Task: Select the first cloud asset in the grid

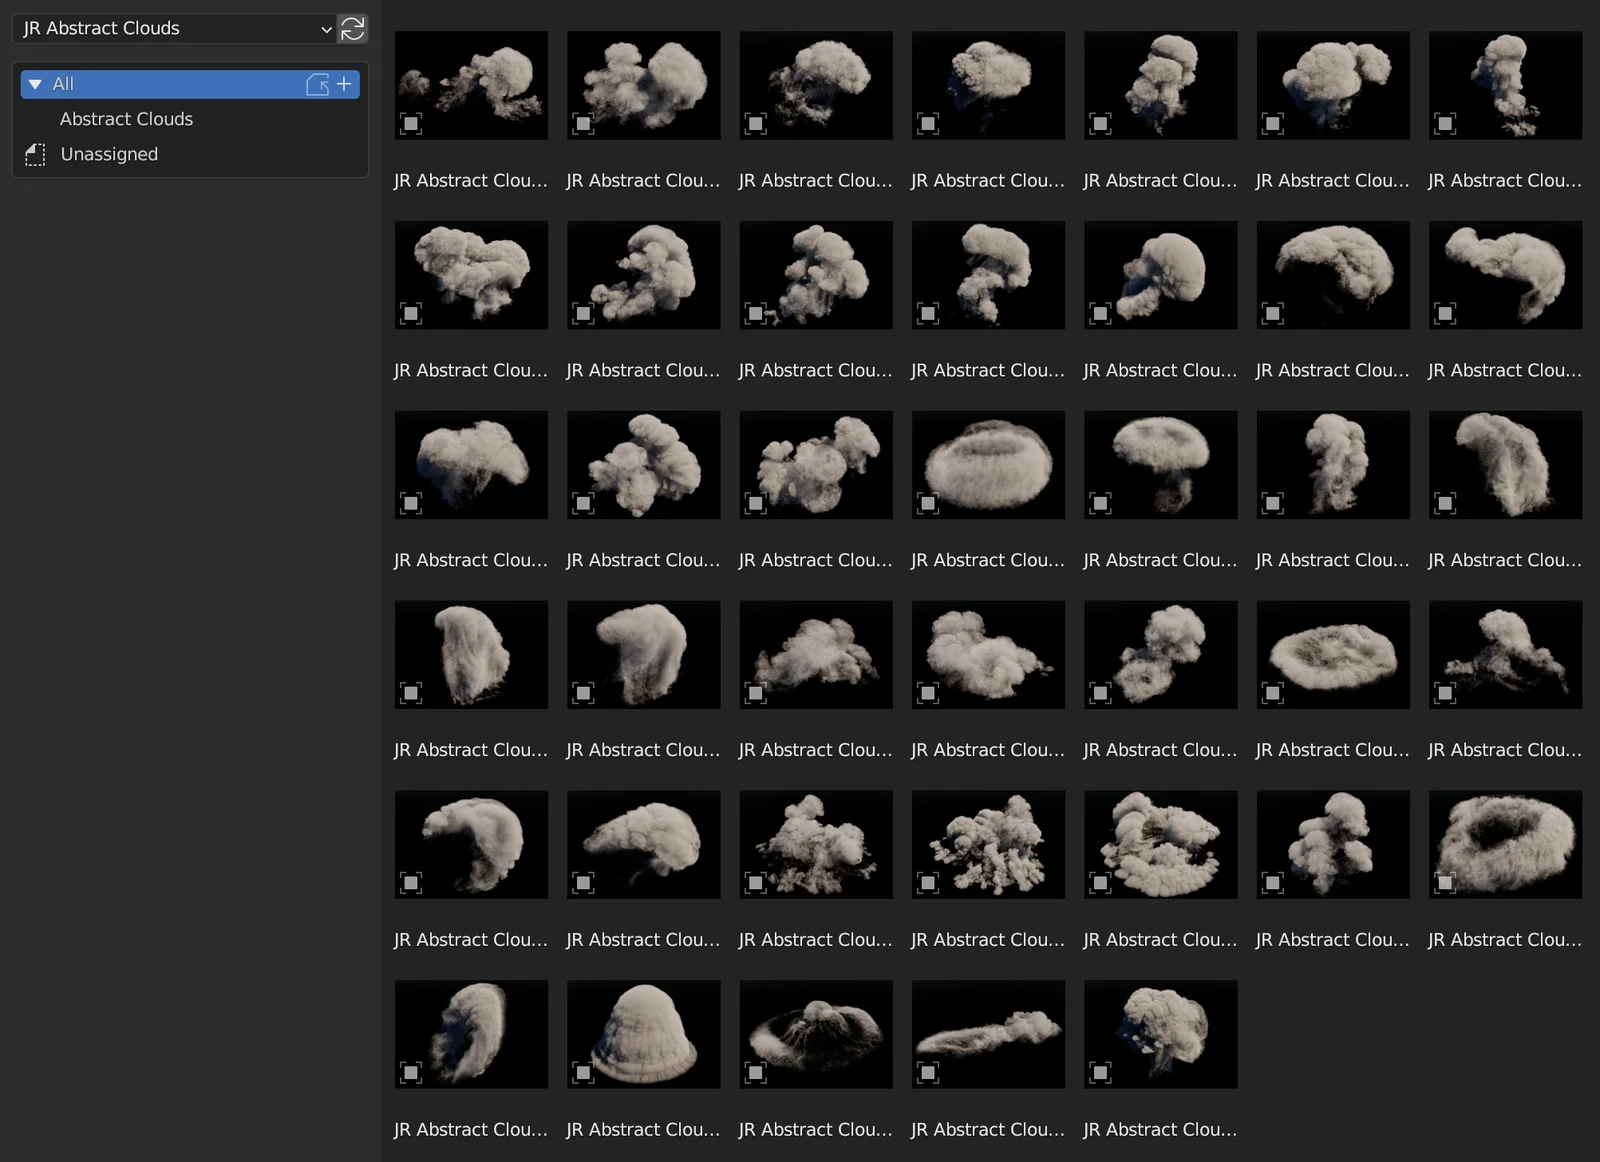Action: click(x=471, y=85)
